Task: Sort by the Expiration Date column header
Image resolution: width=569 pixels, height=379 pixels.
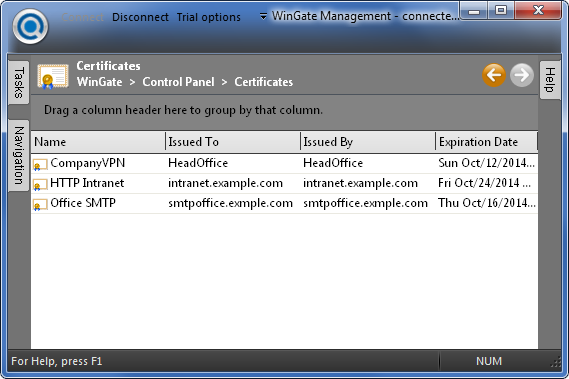Action: 487,142
